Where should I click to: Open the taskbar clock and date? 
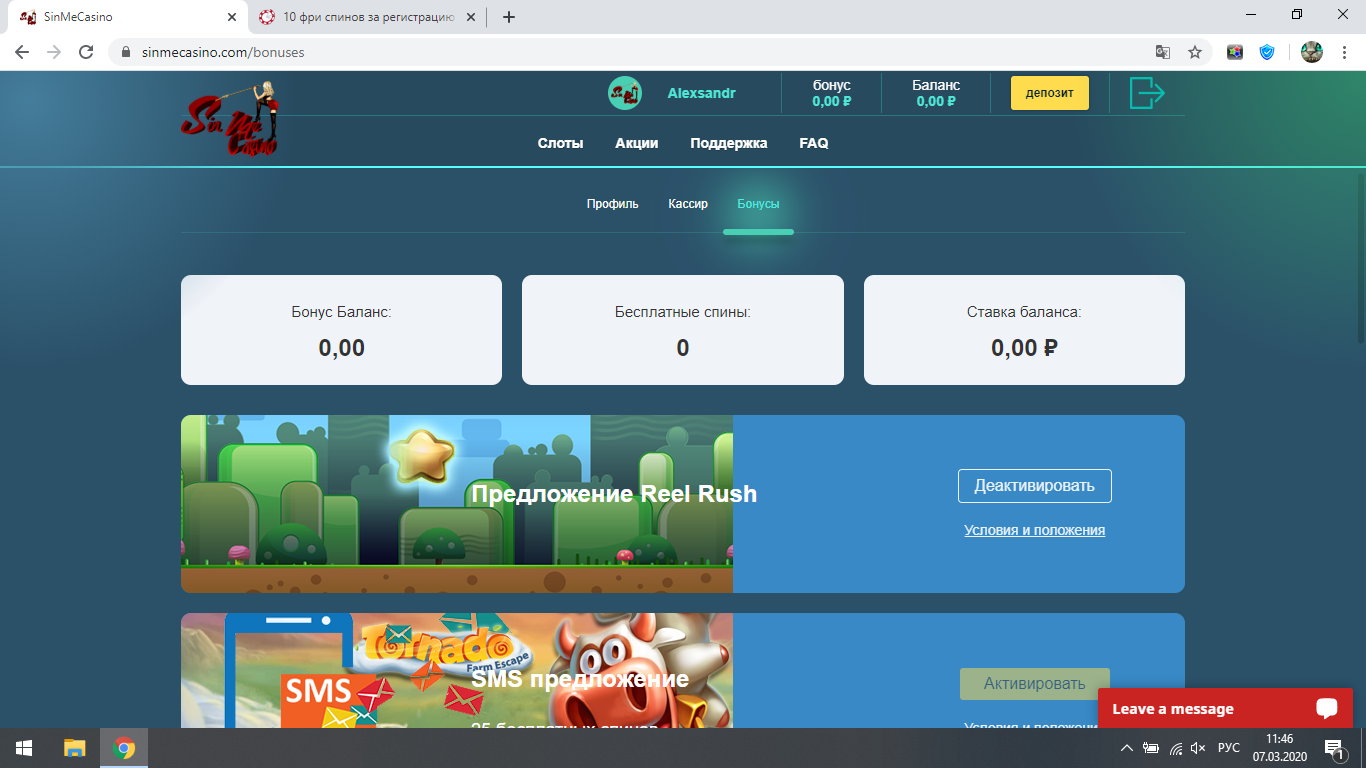pos(1279,748)
